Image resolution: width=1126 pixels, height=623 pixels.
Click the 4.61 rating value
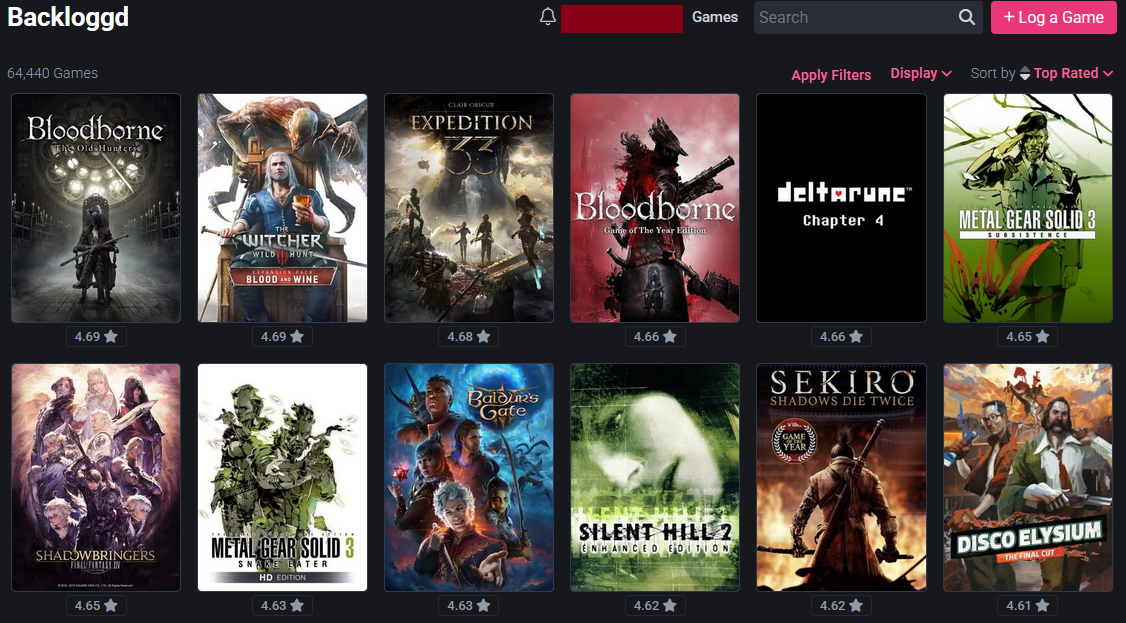1018,606
